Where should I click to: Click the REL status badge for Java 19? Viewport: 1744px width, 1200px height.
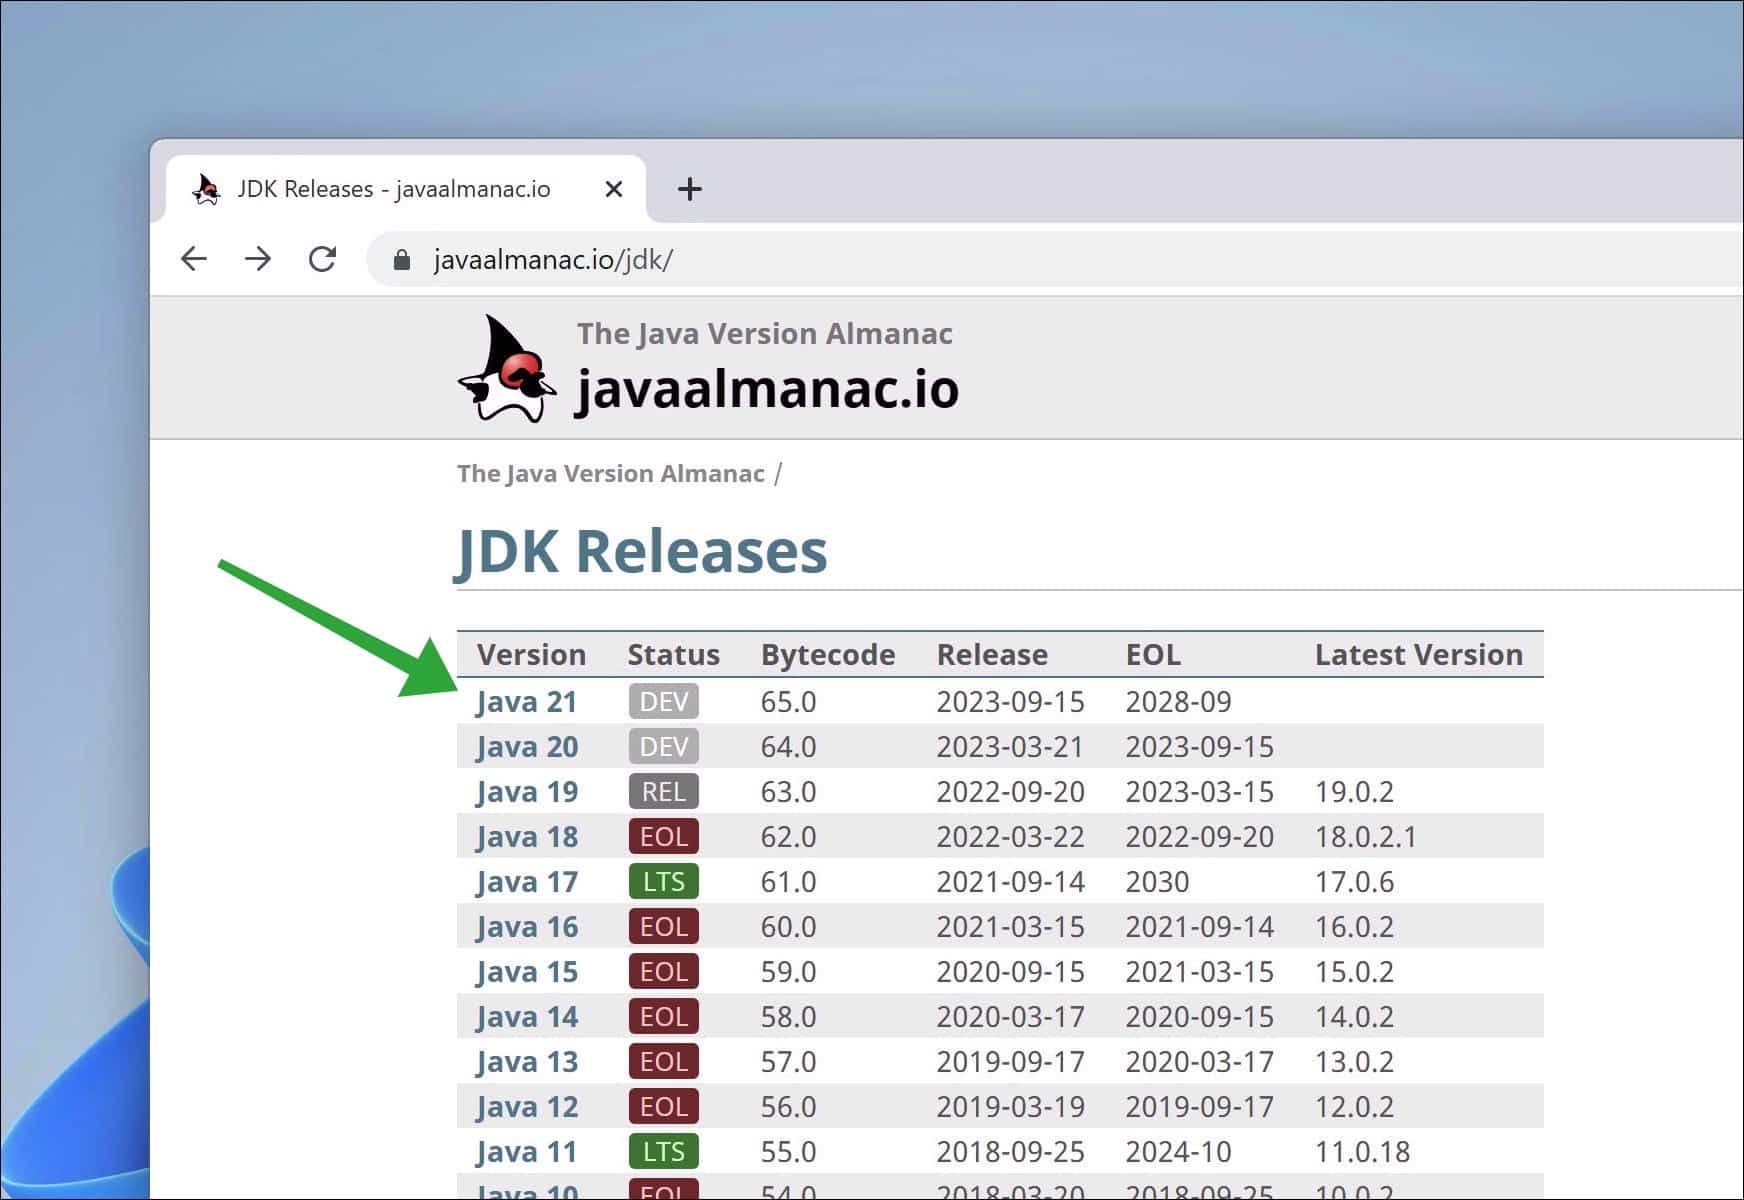(663, 792)
